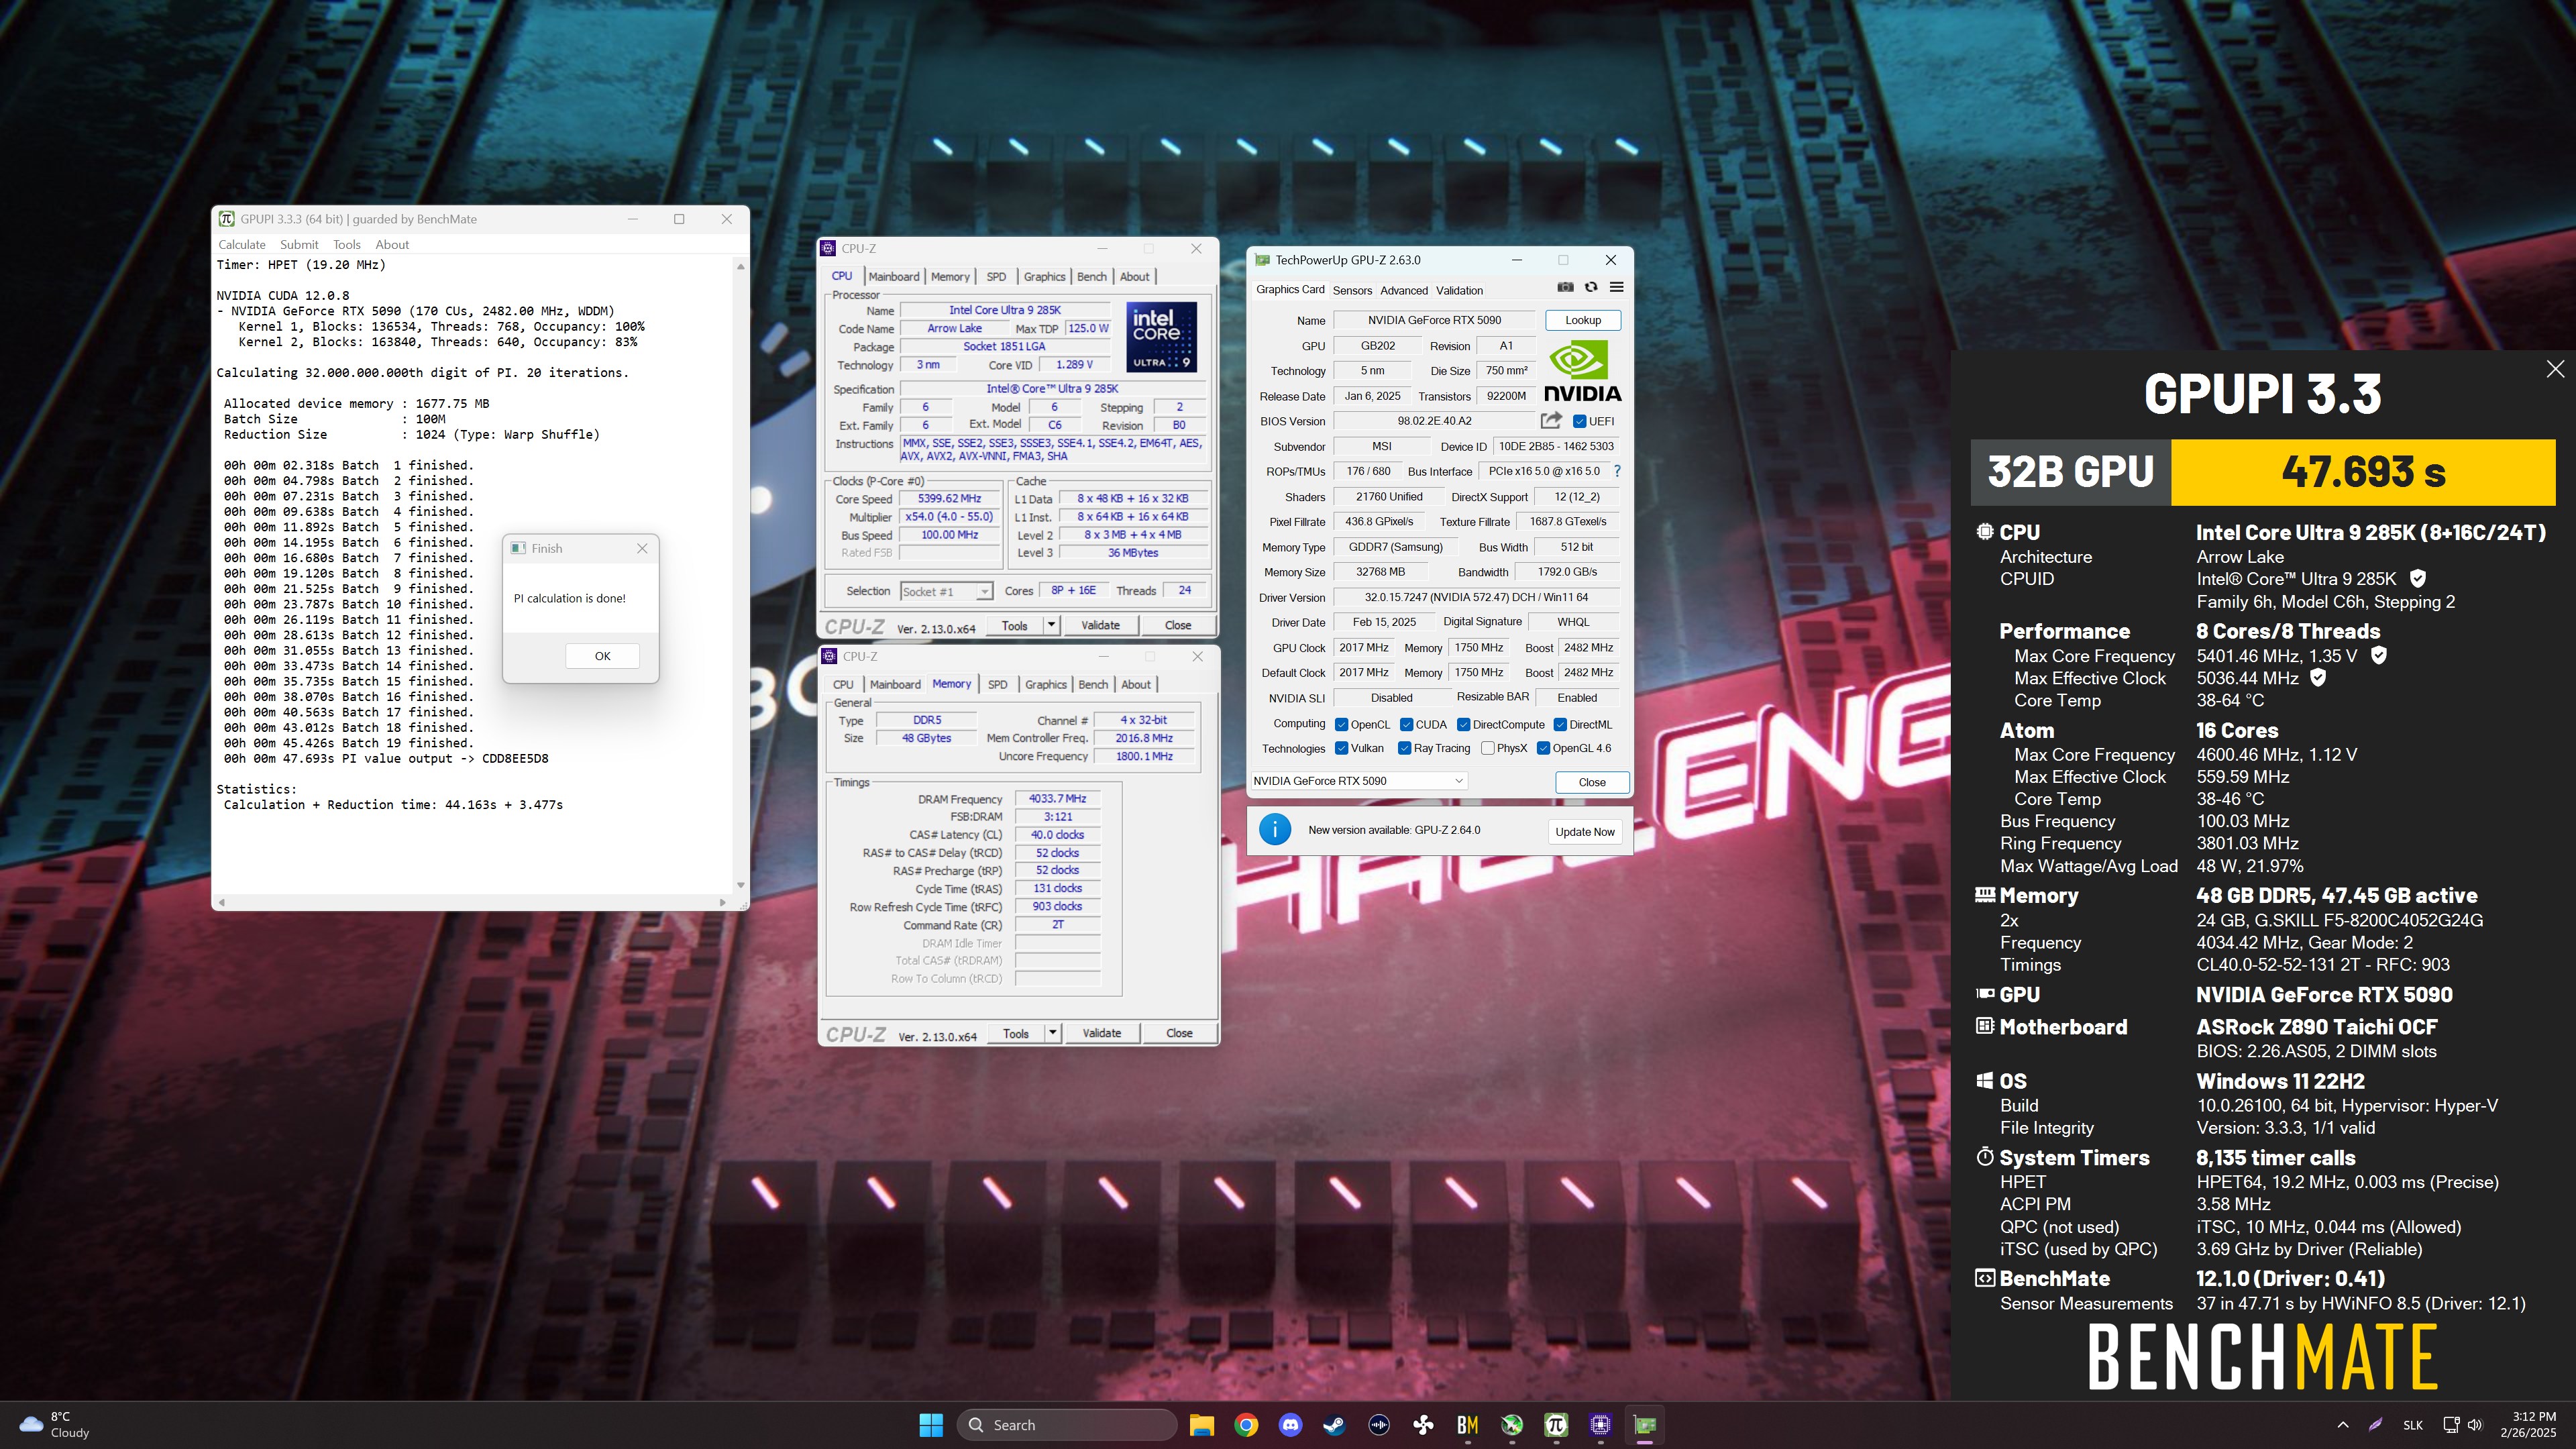This screenshot has height=1449, width=2576.
Task: Expand Tools dropdown arrow in top CPU-Z
Action: pos(1051,625)
